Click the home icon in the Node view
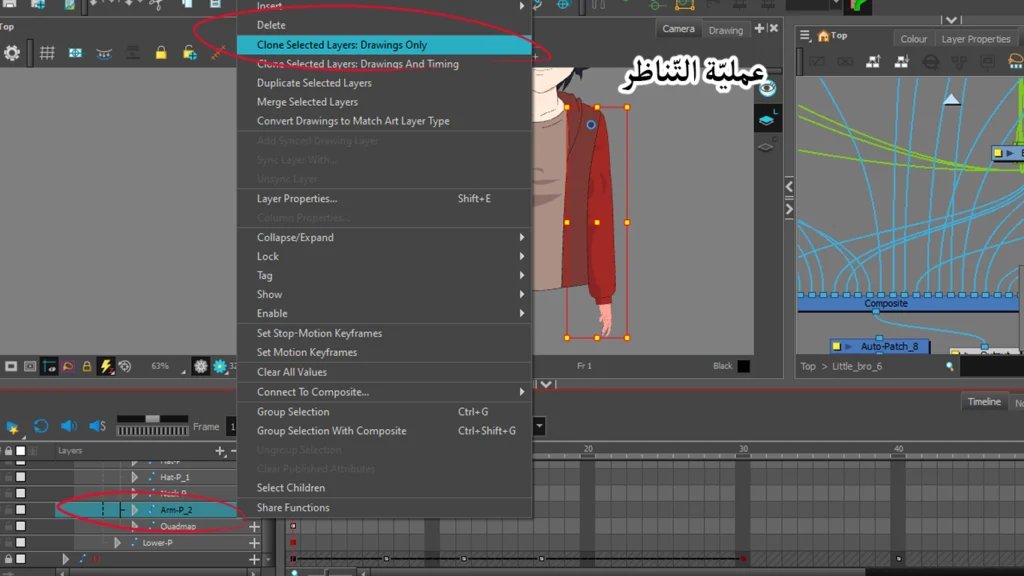 click(823, 37)
